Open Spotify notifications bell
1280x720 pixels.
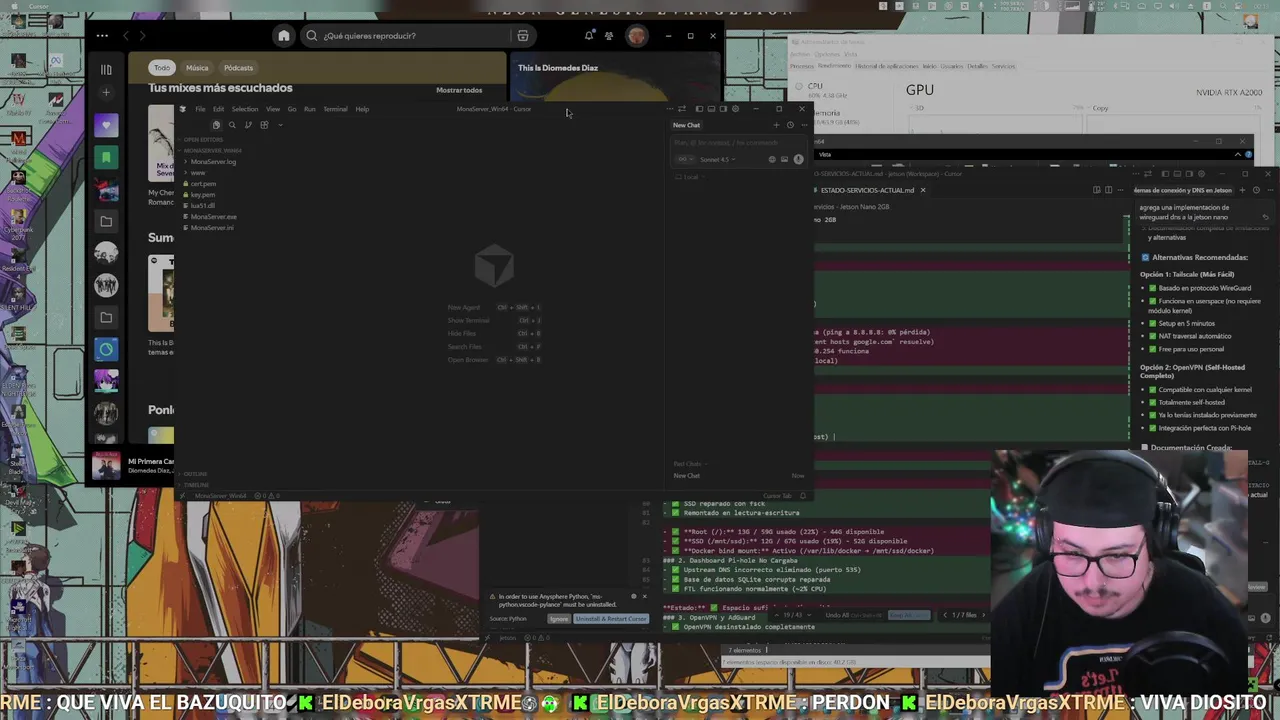589,36
